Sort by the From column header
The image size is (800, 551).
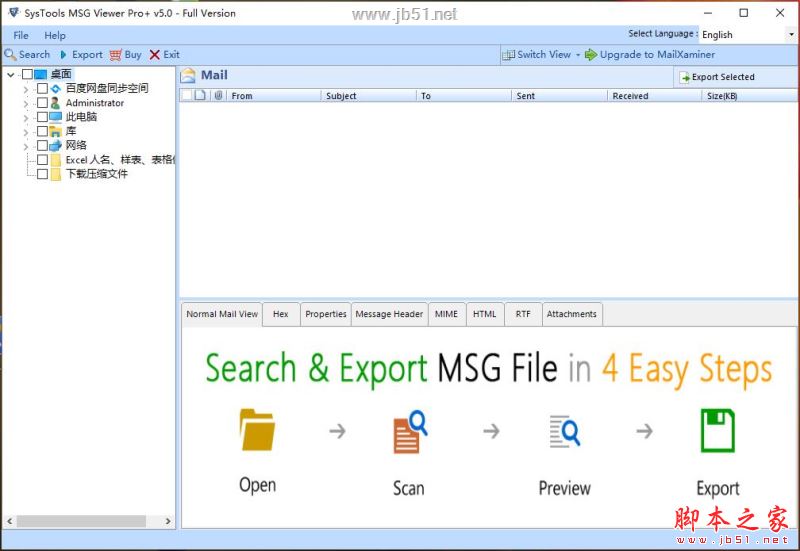pos(274,95)
